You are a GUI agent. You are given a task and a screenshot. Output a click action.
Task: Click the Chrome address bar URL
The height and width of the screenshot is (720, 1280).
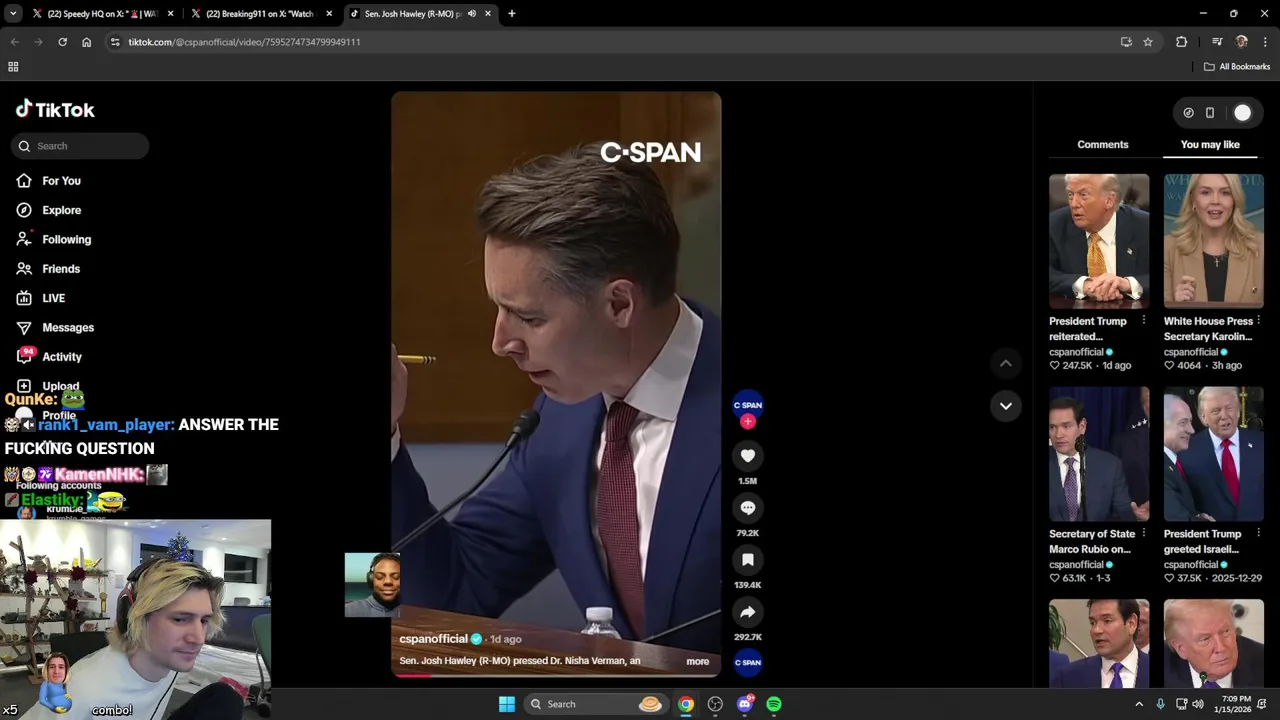point(244,42)
